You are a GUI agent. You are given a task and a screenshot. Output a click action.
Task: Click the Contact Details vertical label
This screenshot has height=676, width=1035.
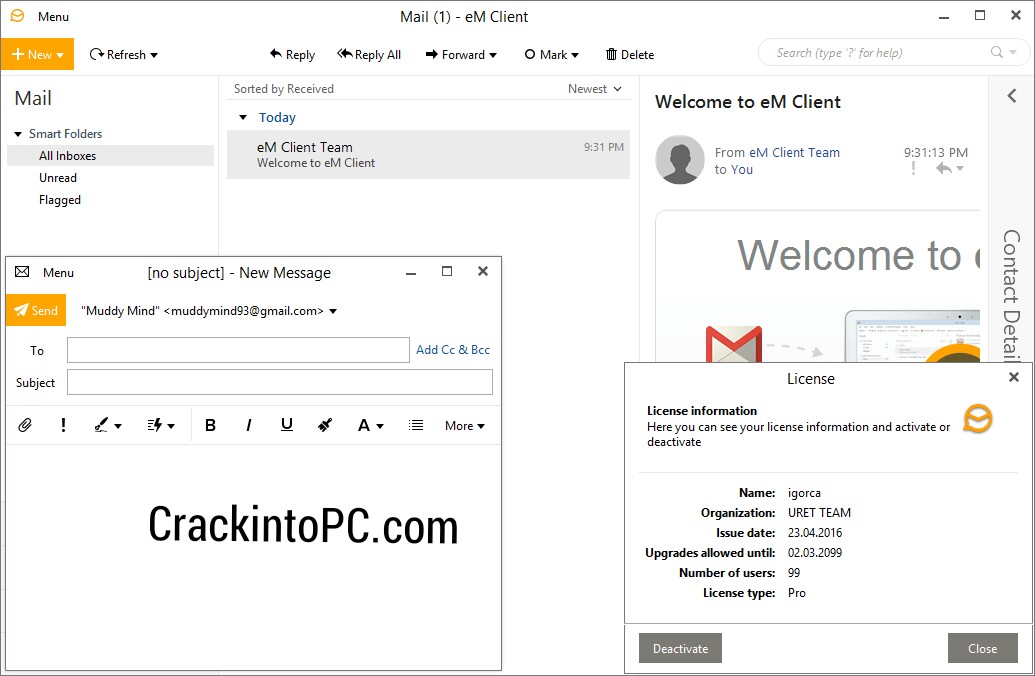[x=1011, y=296]
